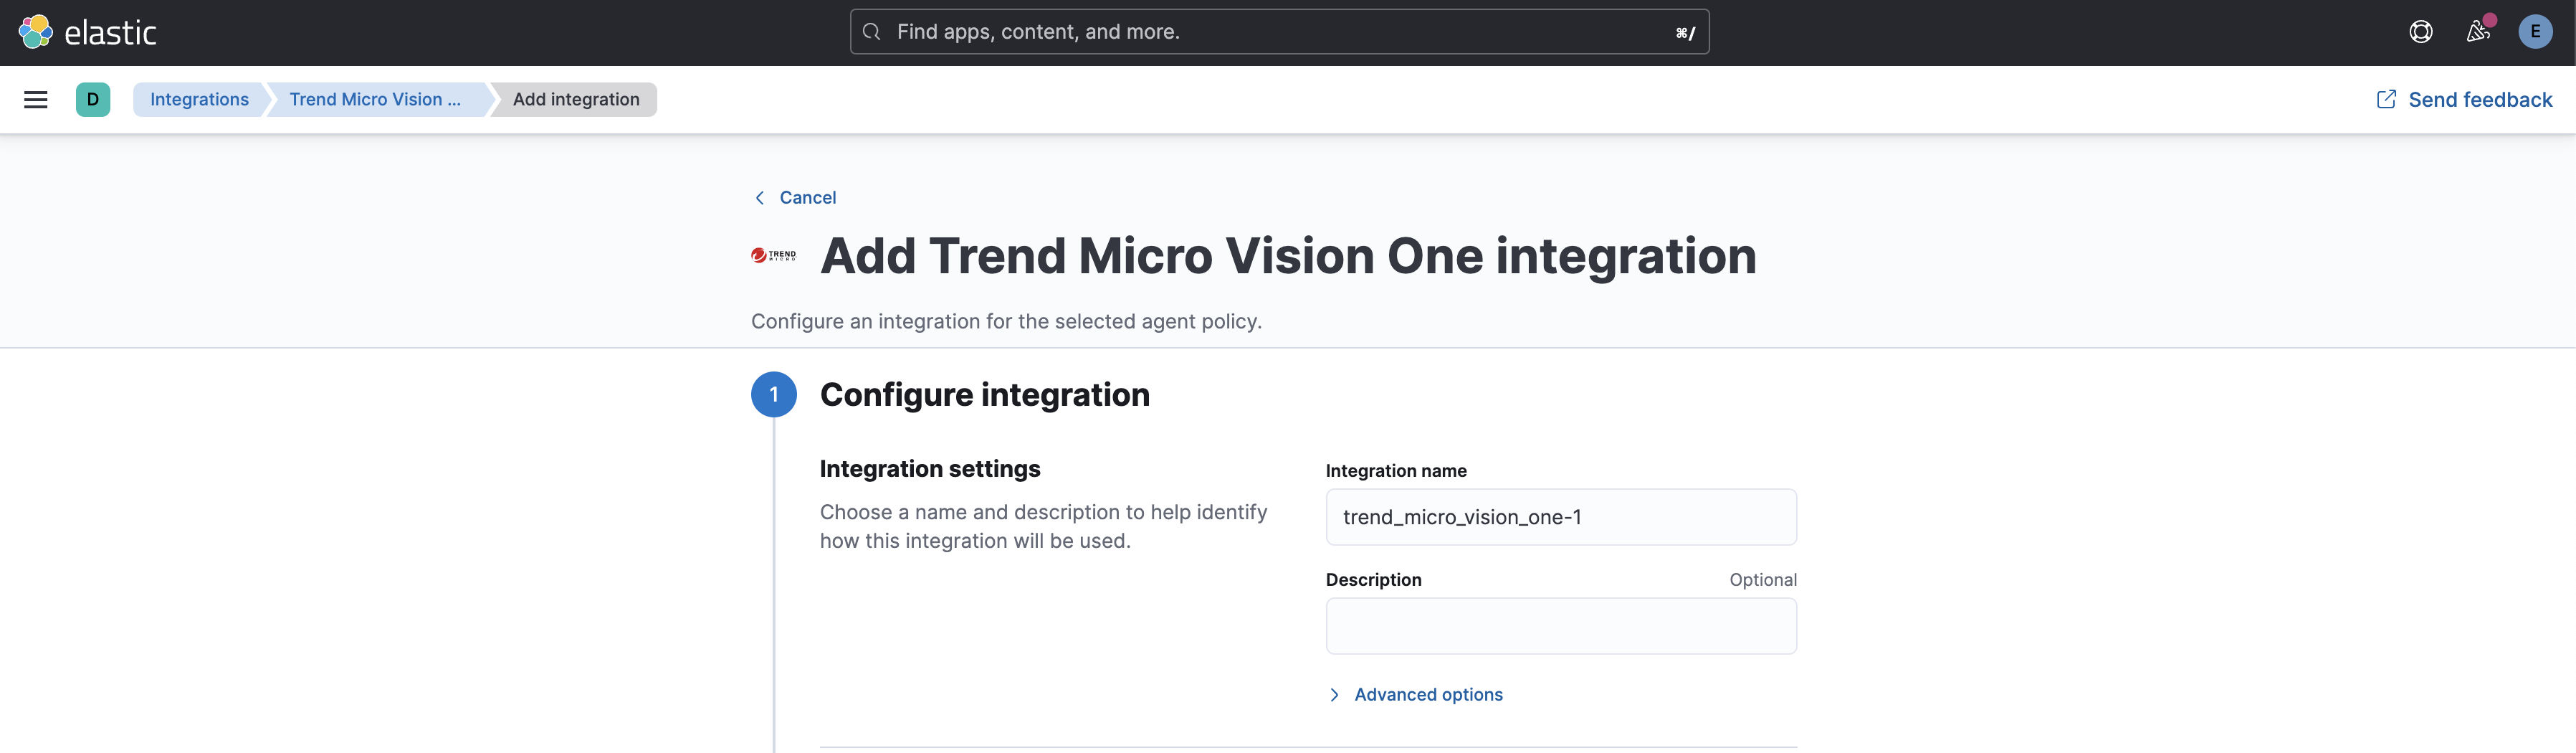Click the Description input field
This screenshot has width=2576, height=753.
[x=1561, y=626]
